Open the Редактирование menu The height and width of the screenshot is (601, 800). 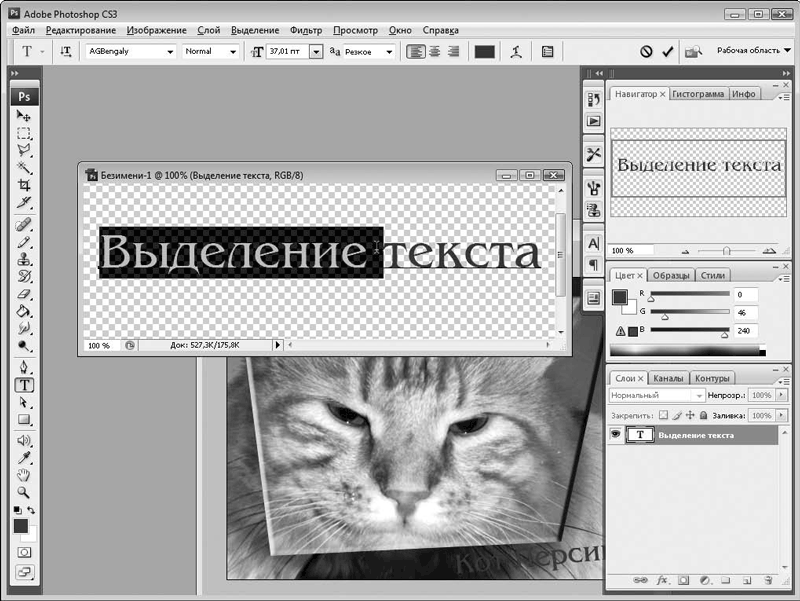click(81, 30)
